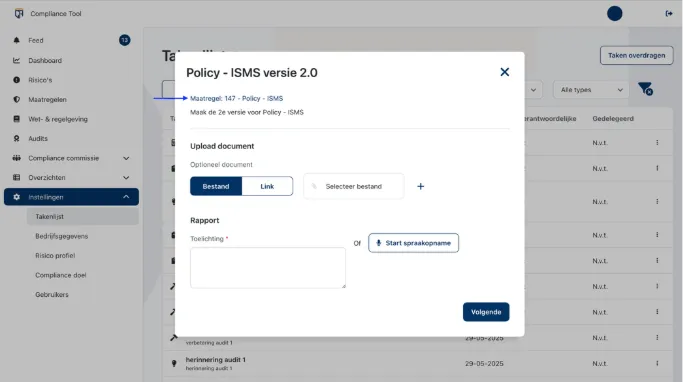Open row menu for herinnering audit 1

coord(657,363)
